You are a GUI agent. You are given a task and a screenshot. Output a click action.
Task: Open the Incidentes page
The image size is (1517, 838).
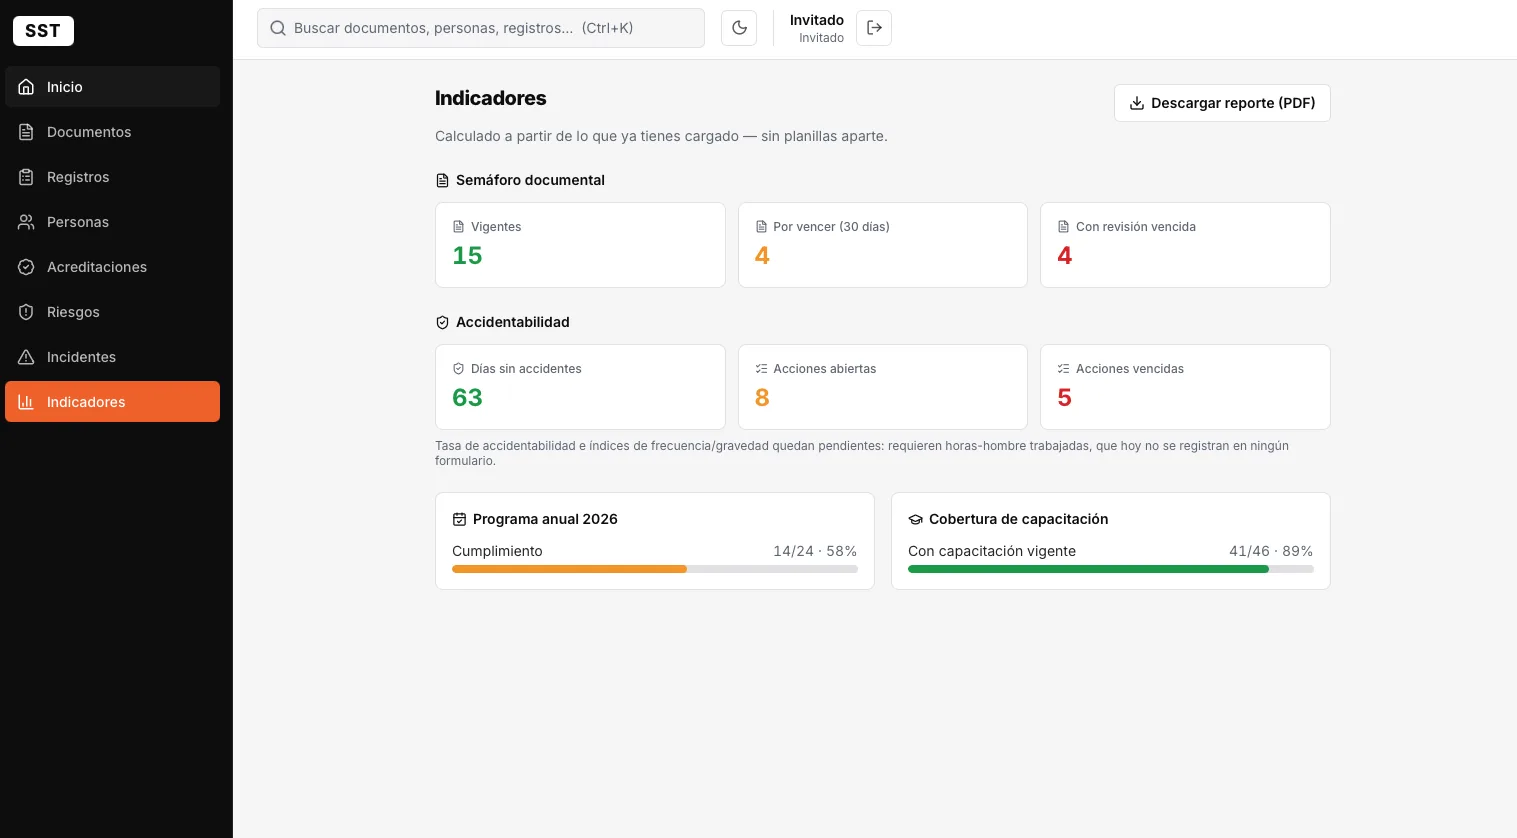coord(112,357)
